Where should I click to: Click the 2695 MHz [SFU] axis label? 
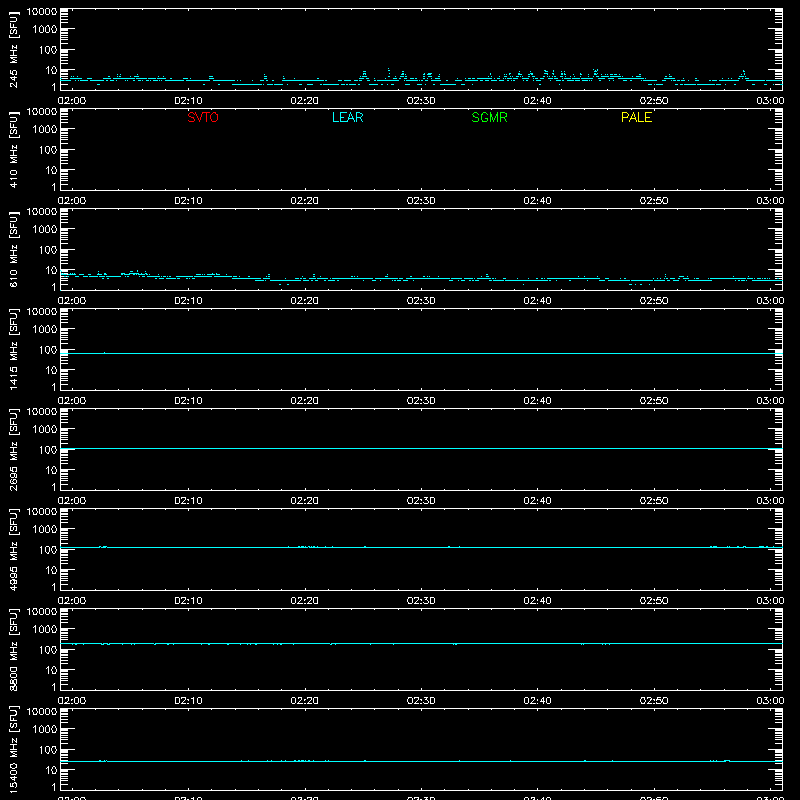pyautogui.click(x=14, y=449)
